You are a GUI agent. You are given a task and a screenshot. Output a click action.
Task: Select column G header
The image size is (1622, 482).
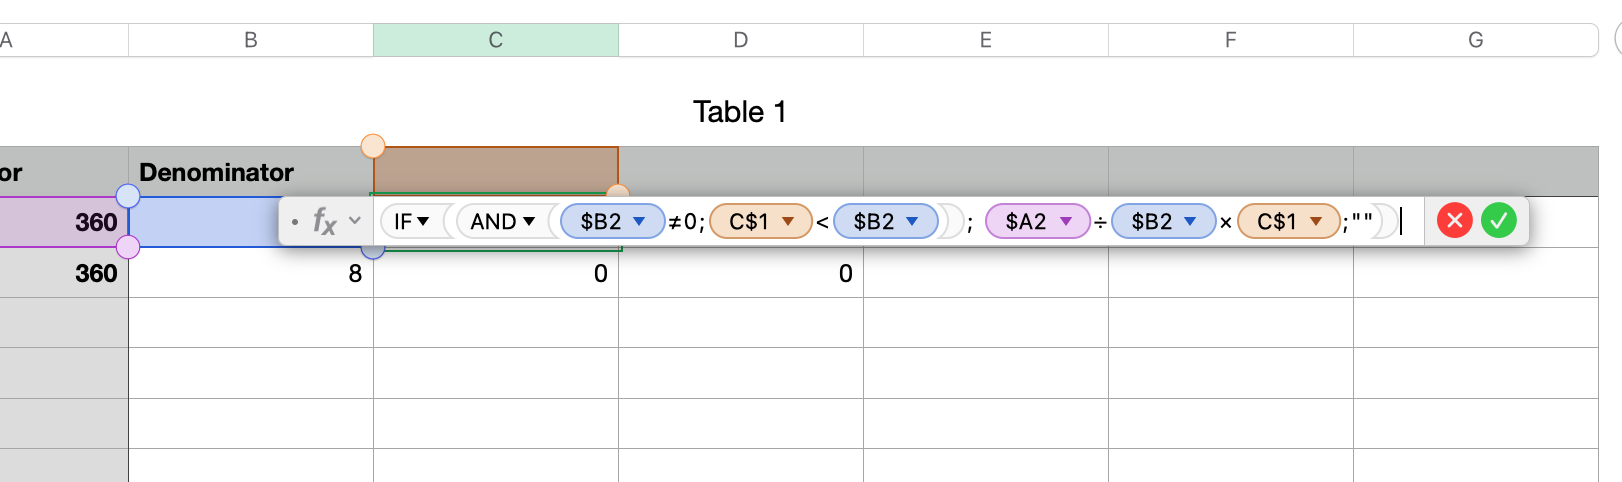point(1475,40)
